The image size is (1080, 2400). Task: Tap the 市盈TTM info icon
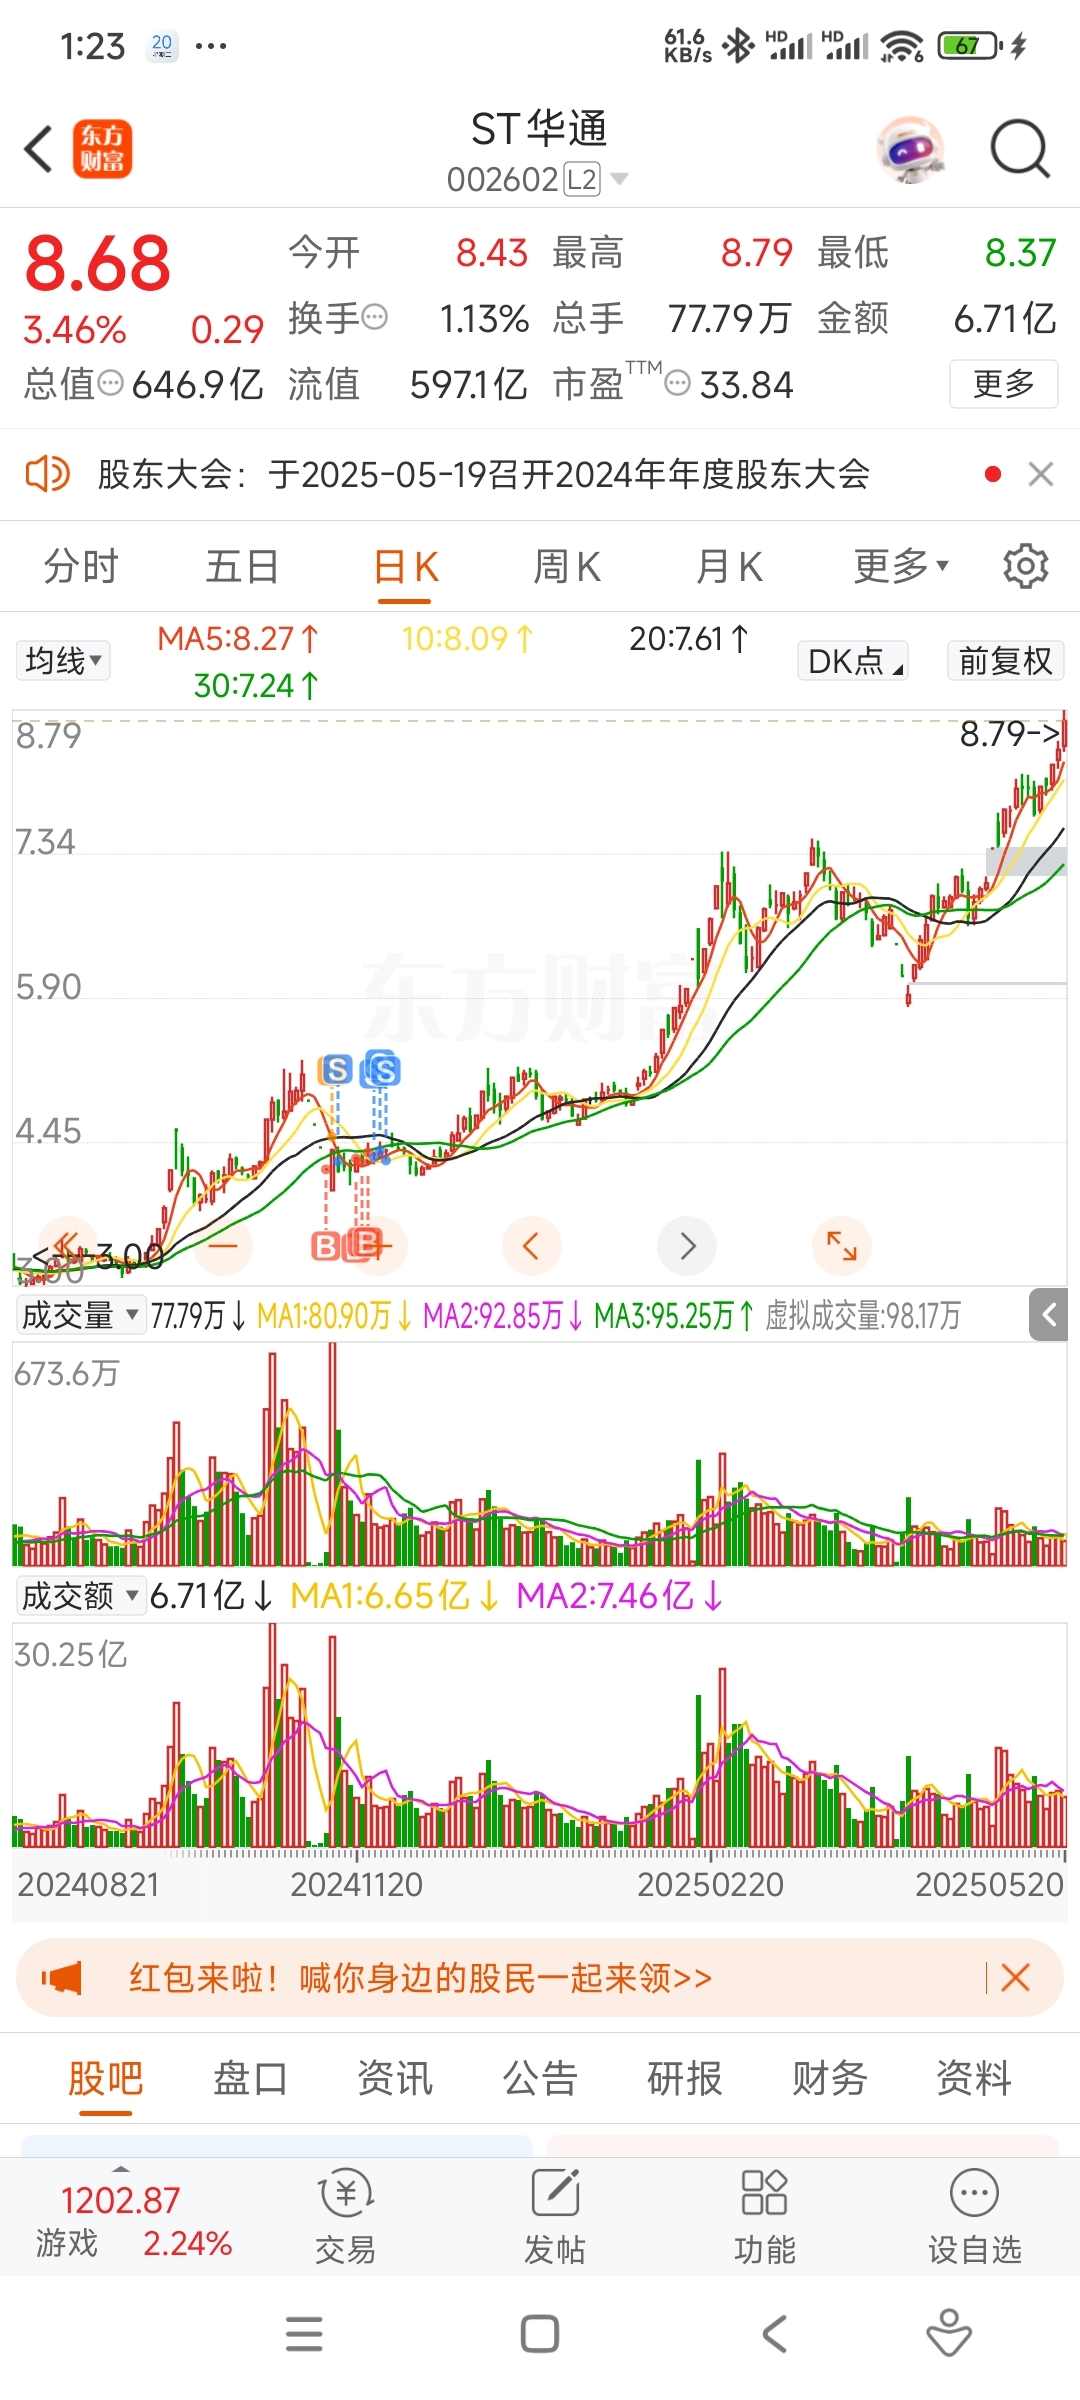point(677,383)
